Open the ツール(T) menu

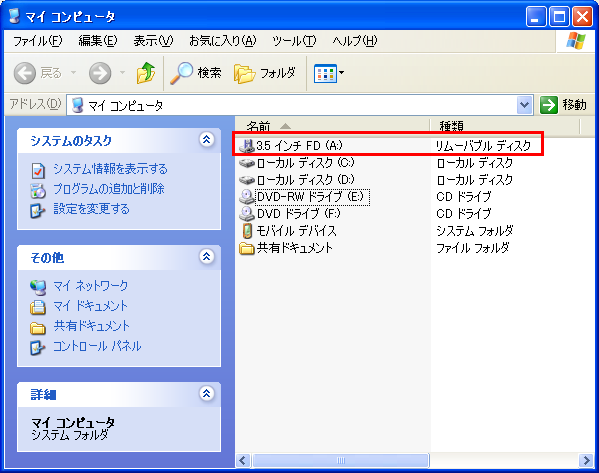coord(294,40)
